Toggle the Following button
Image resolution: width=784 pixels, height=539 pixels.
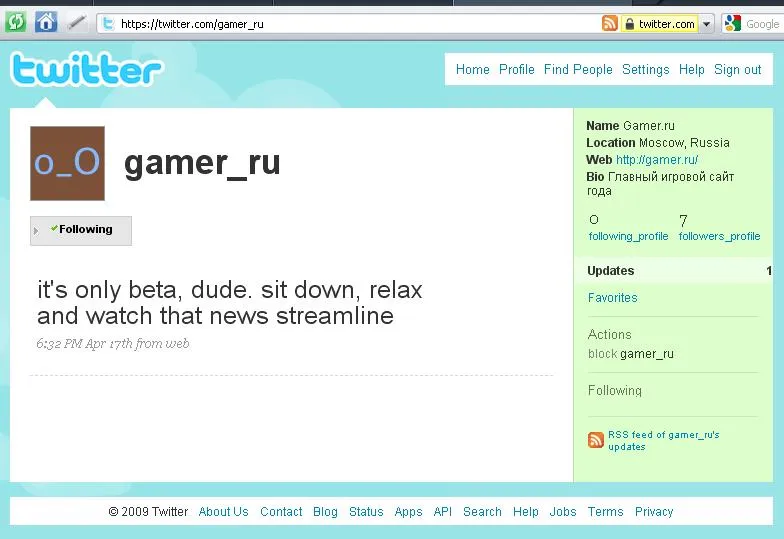coord(81,230)
